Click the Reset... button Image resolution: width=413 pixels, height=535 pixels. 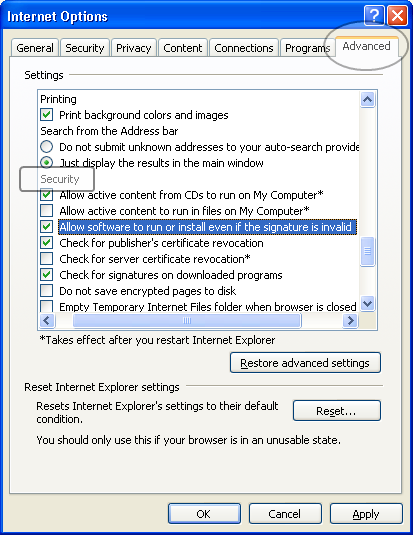(x=337, y=411)
